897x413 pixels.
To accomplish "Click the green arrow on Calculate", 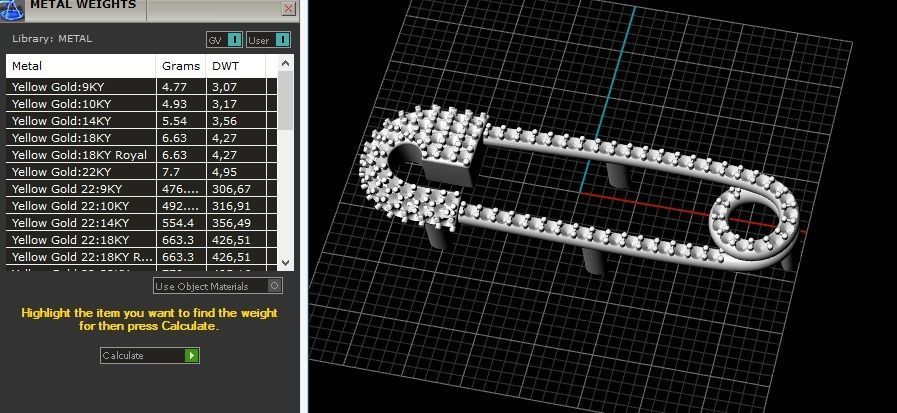I will (192, 355).
